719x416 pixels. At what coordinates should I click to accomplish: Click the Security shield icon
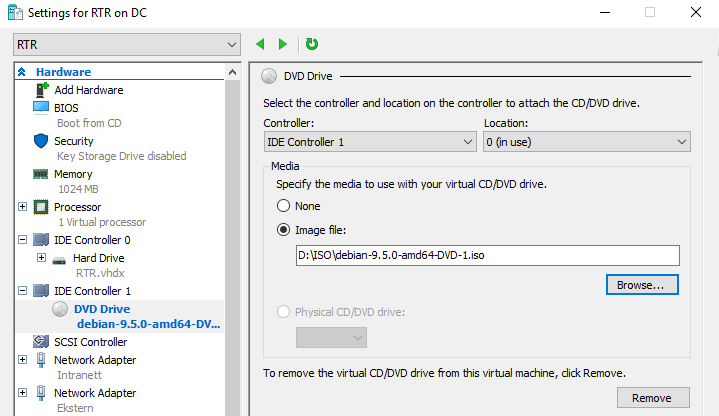click(x=41, y=141)
